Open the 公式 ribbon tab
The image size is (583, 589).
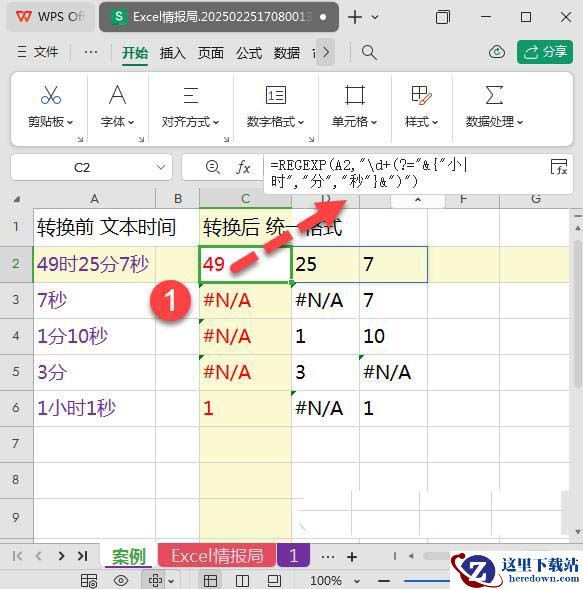tap(249, 53)
